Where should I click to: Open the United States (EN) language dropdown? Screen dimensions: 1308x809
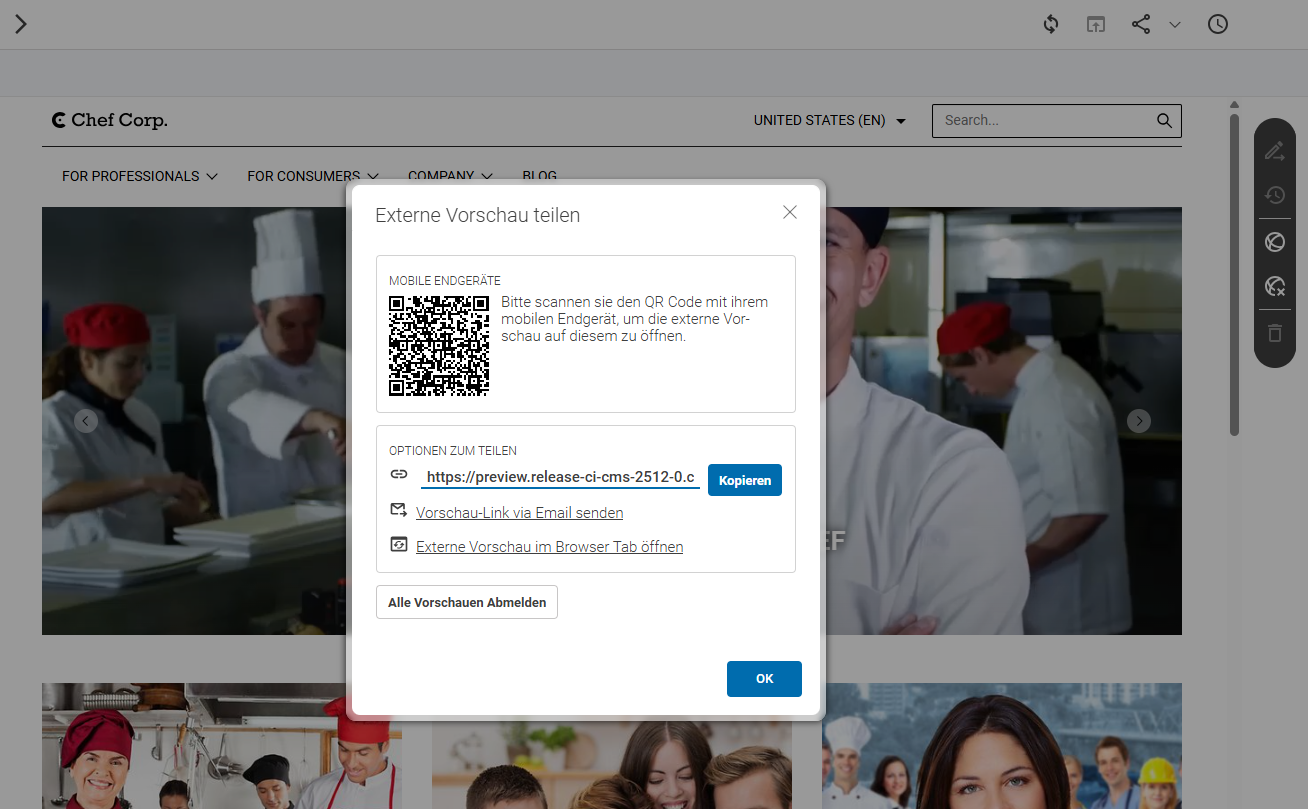click(830, 120)
